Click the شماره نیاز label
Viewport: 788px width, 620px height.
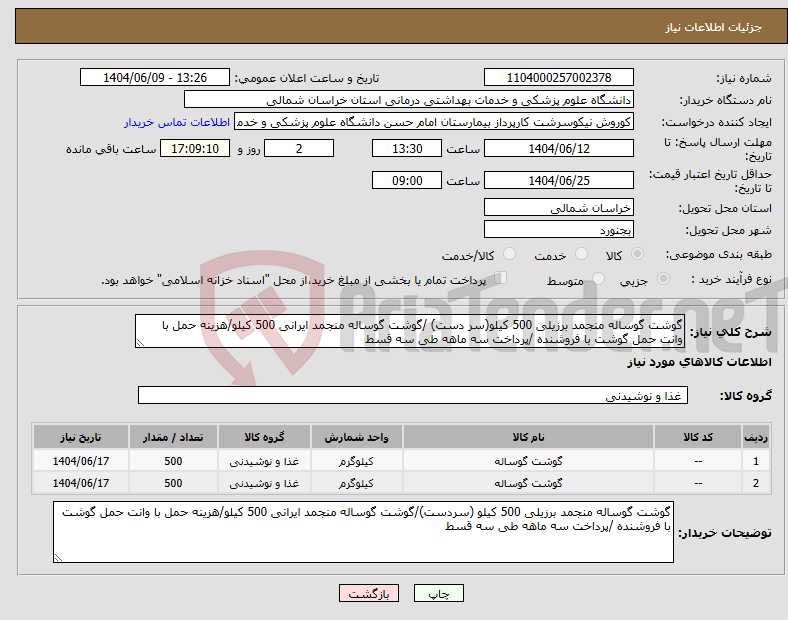(743, 78)
